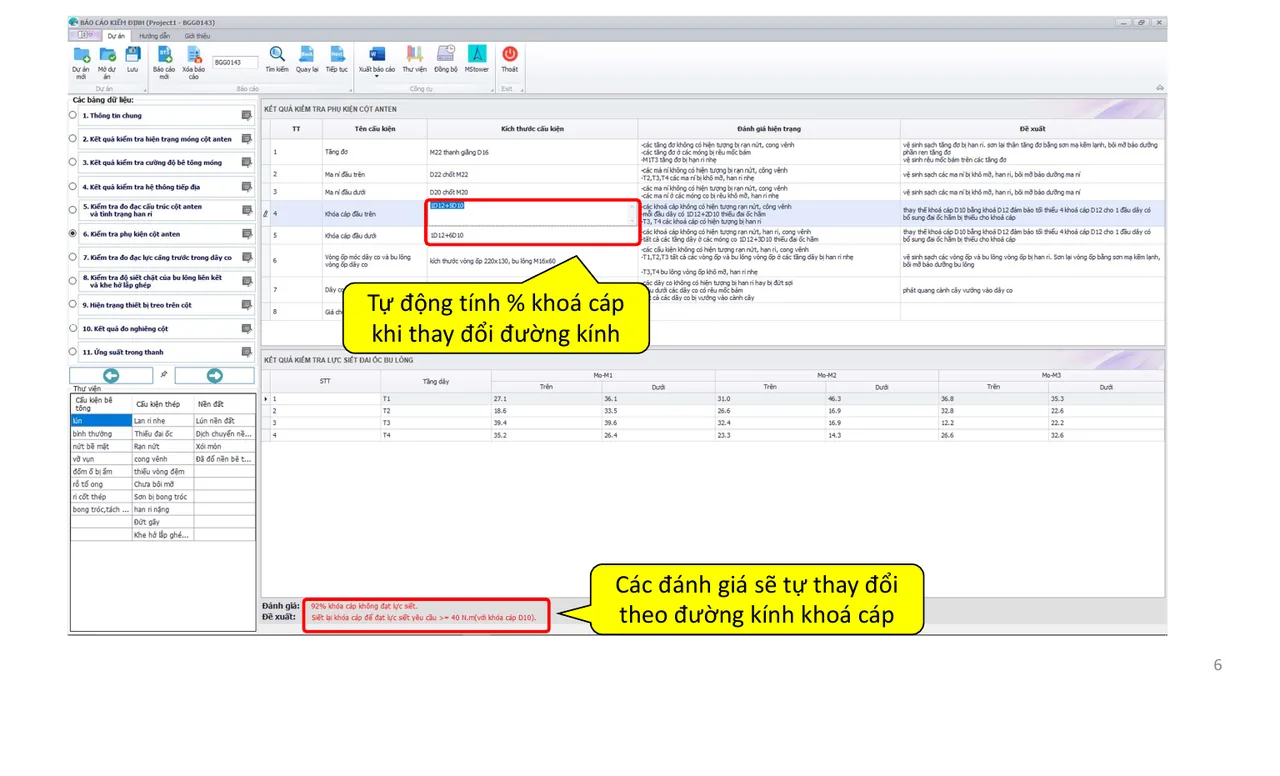Select radio for 3. Kết quả kiểm tra cường độ bê tông móng
Screen dimensions: 1280x776
pyautogui.click(x=73, y=162)
